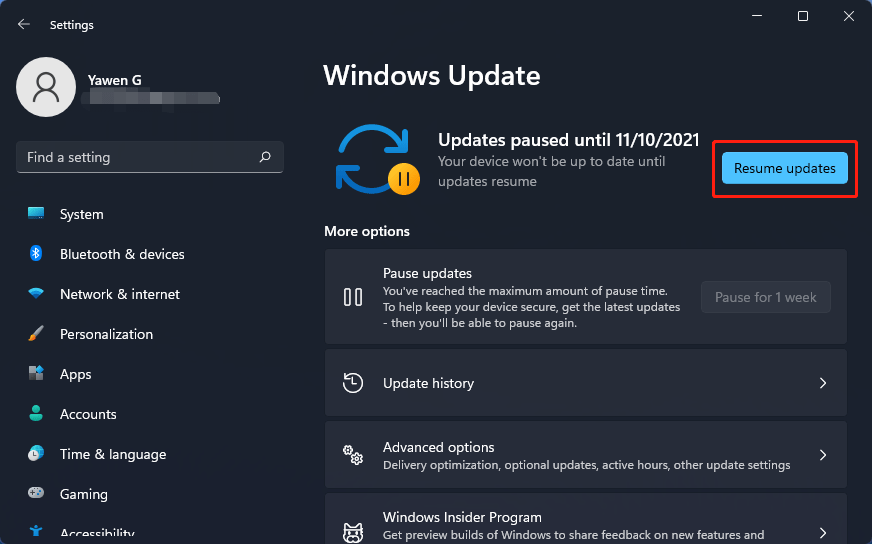Open Time & language settings
Screen dimensions: 872x544
click(150, 454)
